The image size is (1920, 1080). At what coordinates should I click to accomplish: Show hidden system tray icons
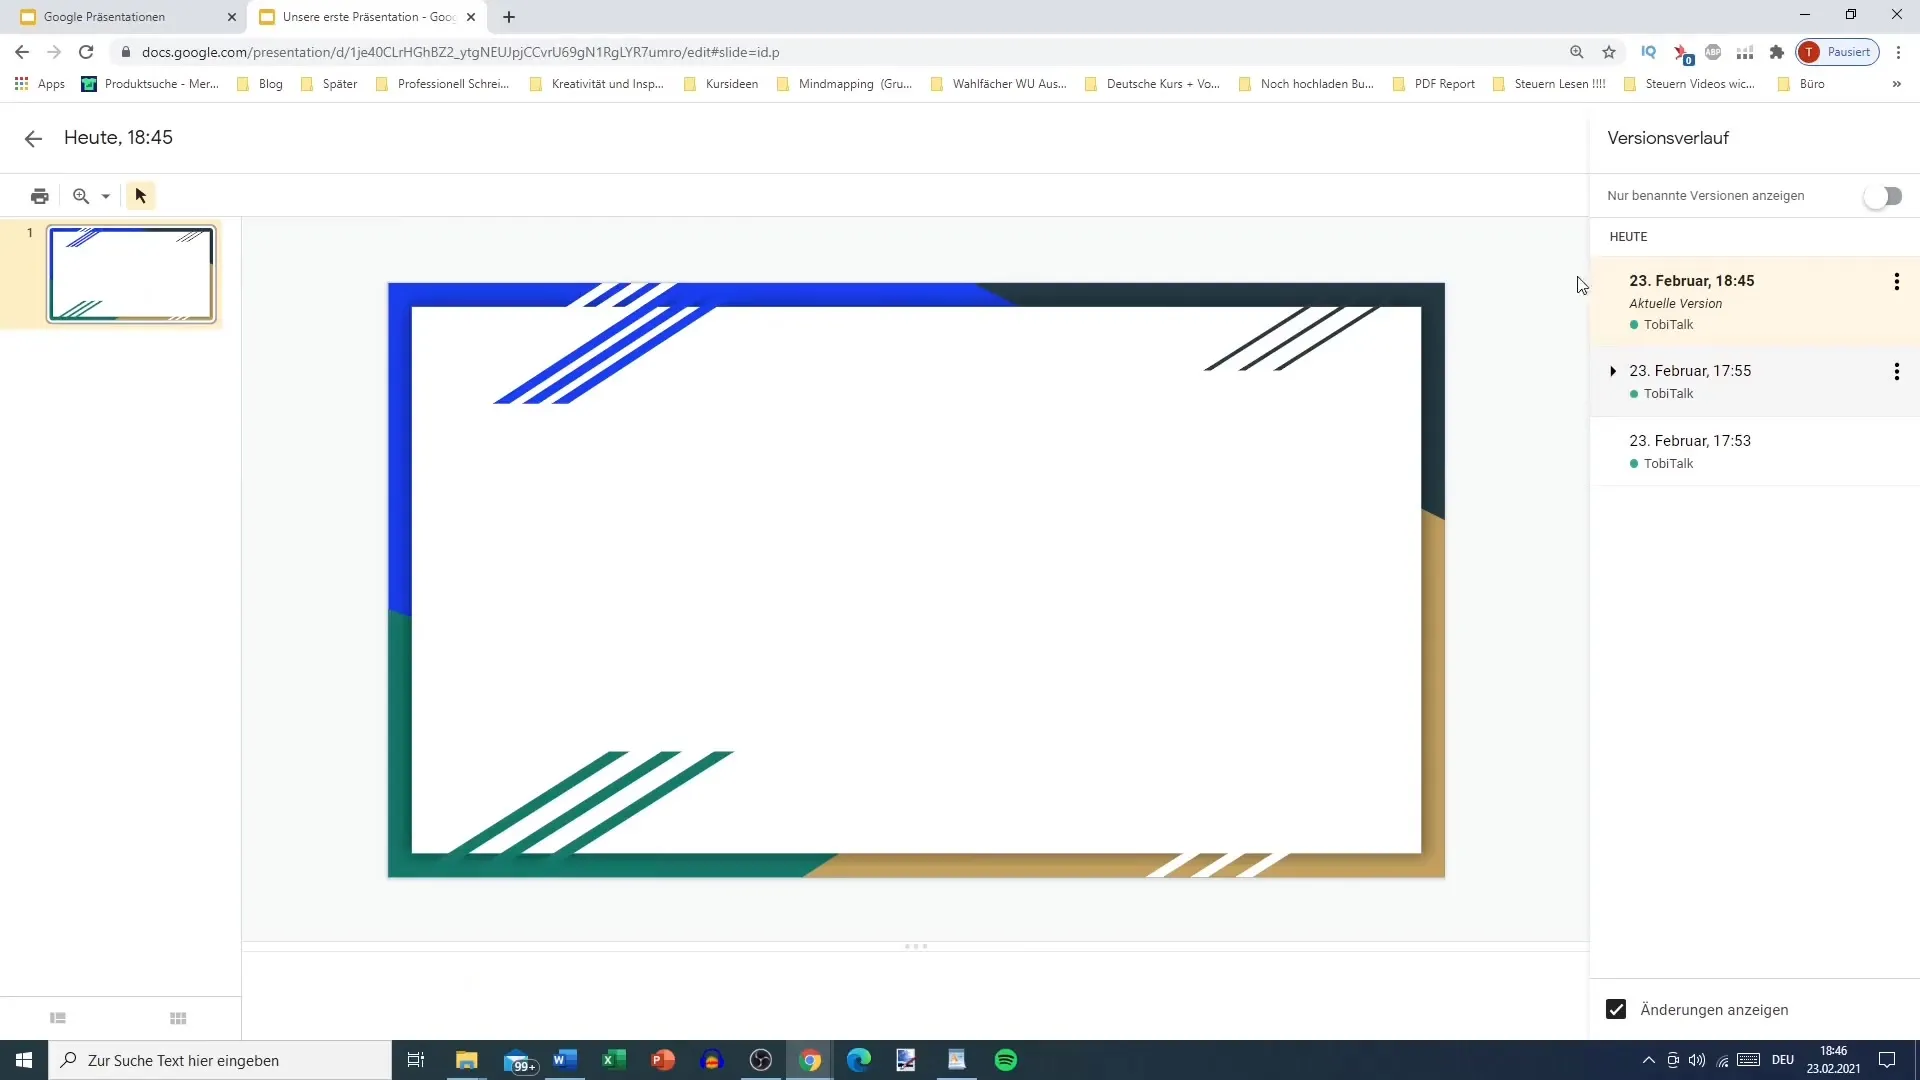[1649, 1060]
